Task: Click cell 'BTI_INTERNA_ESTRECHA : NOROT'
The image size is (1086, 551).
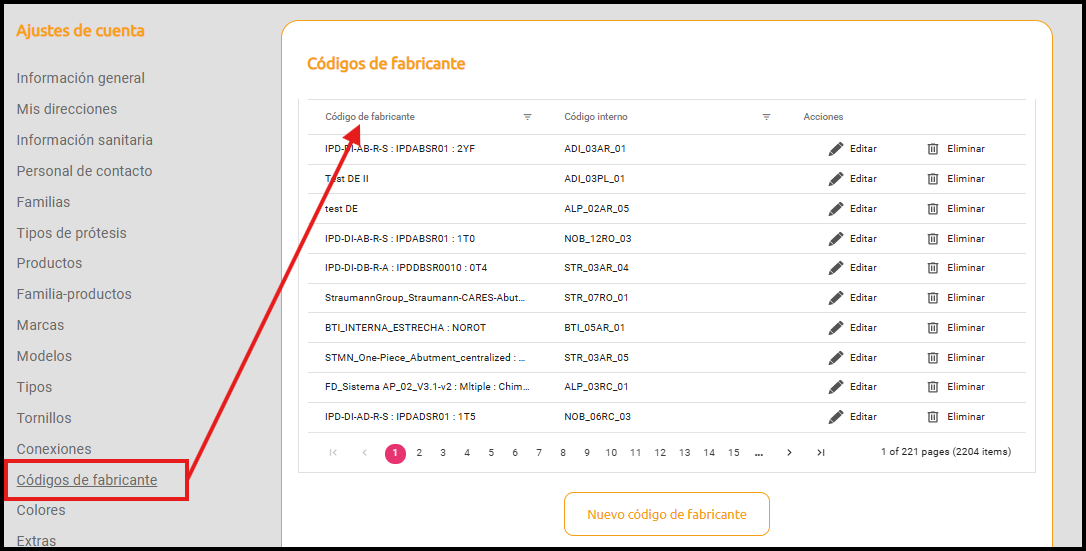Action: coord(405,327)
